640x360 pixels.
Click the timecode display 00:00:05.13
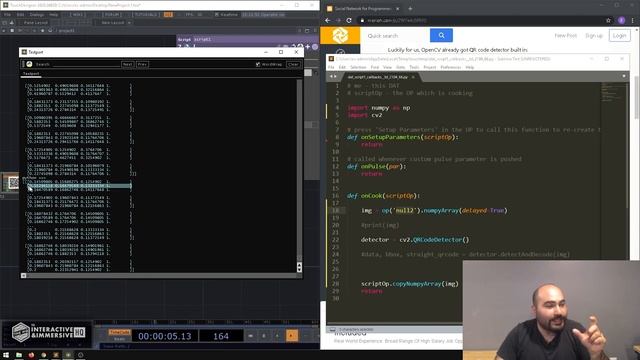pos(164,336)
